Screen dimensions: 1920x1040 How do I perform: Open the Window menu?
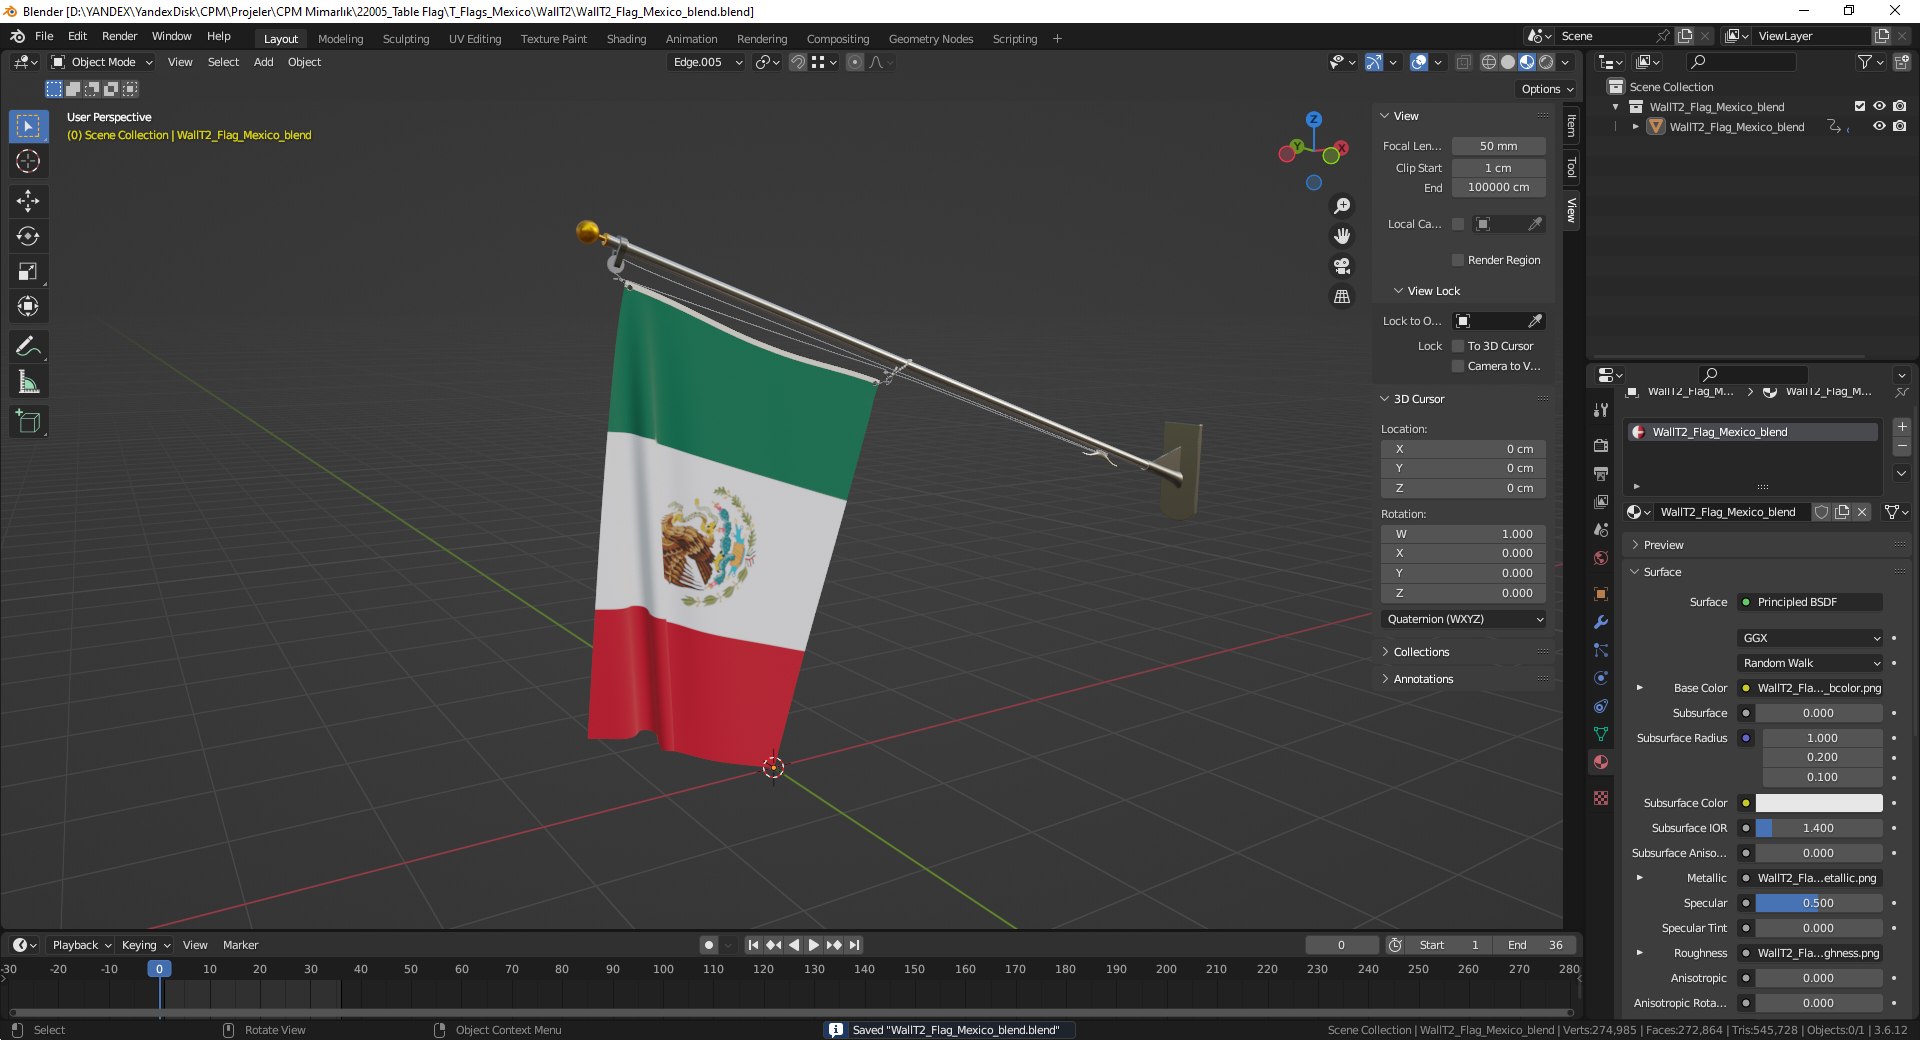point(171,36)
